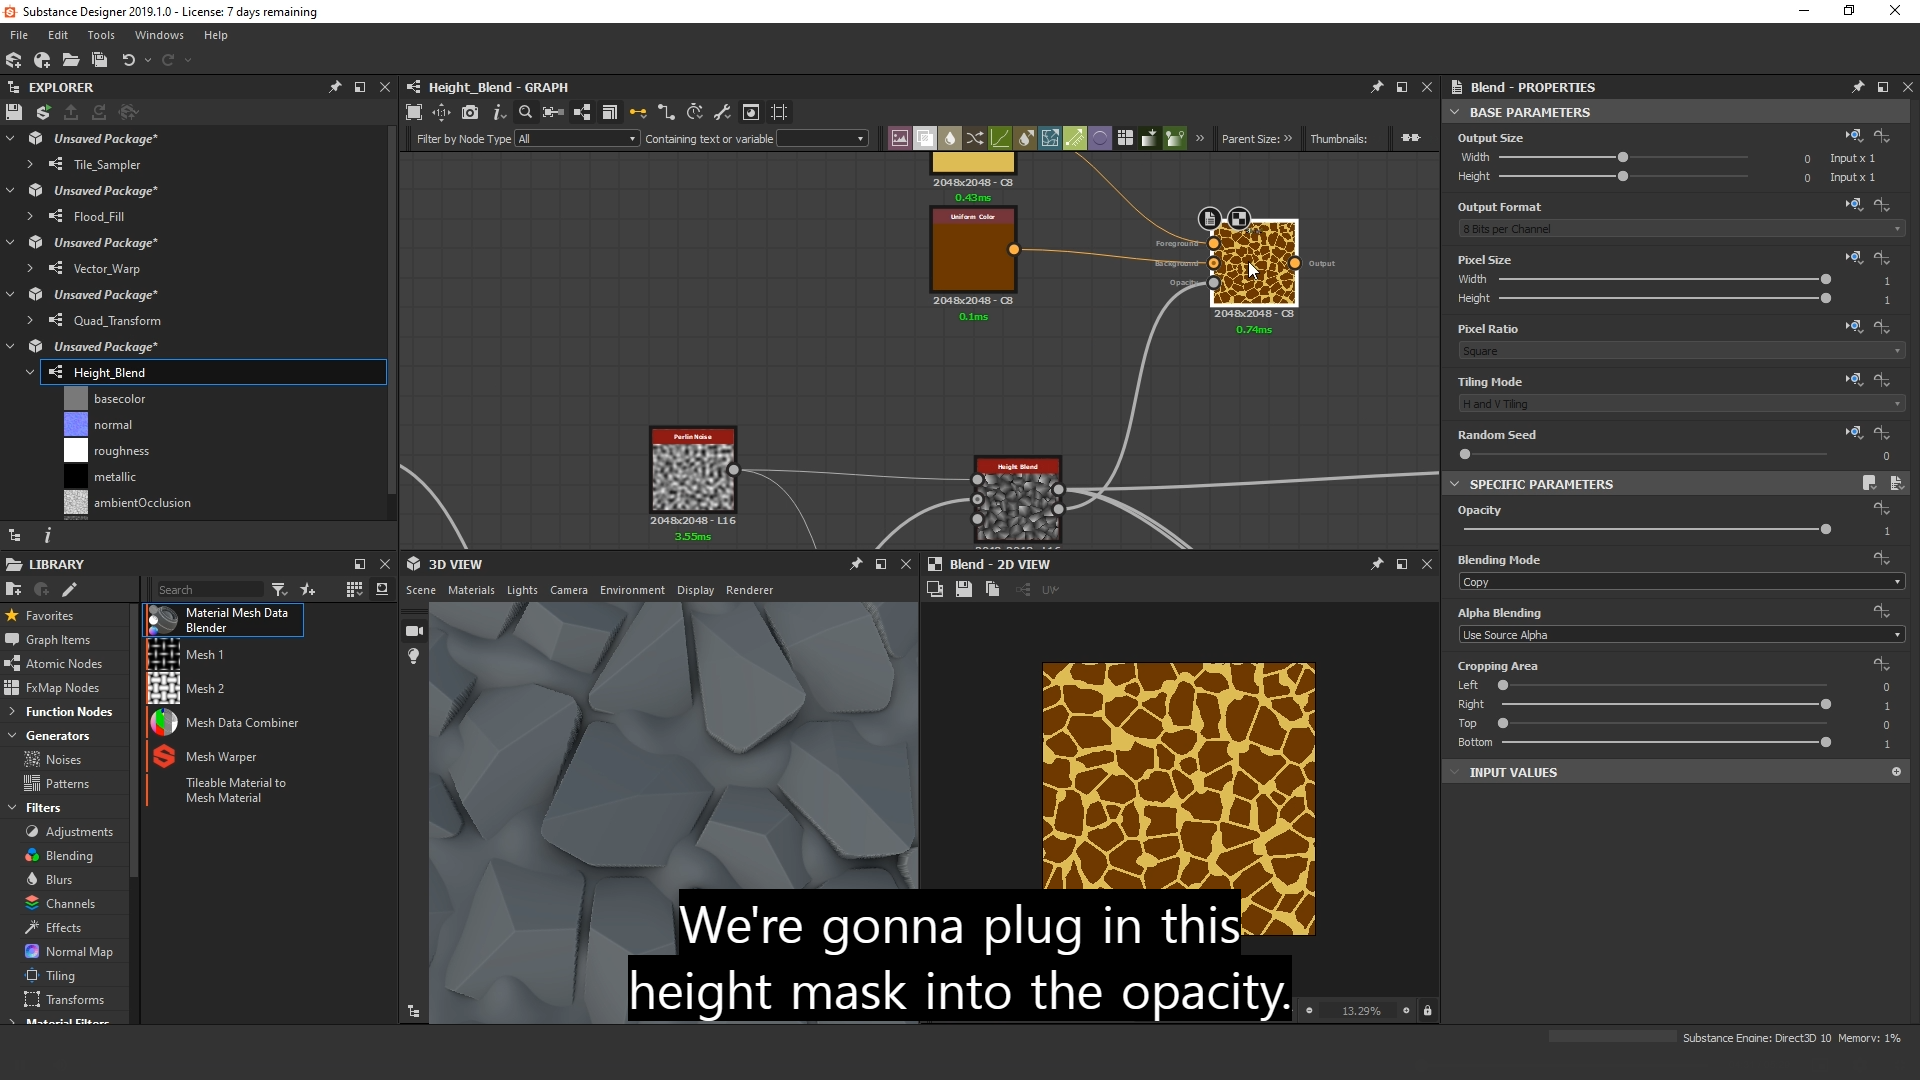Click the camera snapshot icon in graph toolbar
The height and width of the screenshot is (1080, 1920).
470,112
